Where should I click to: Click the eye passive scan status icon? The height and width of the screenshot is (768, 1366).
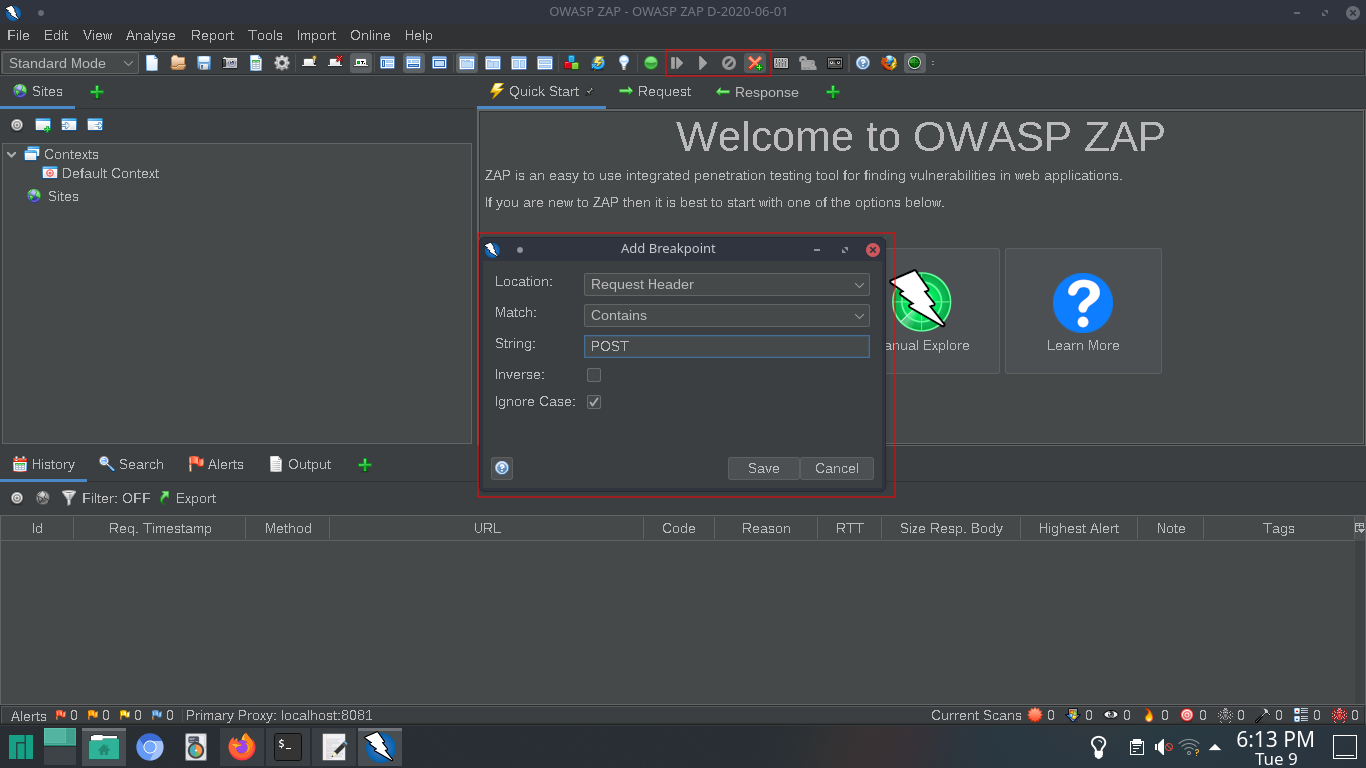1111,715
